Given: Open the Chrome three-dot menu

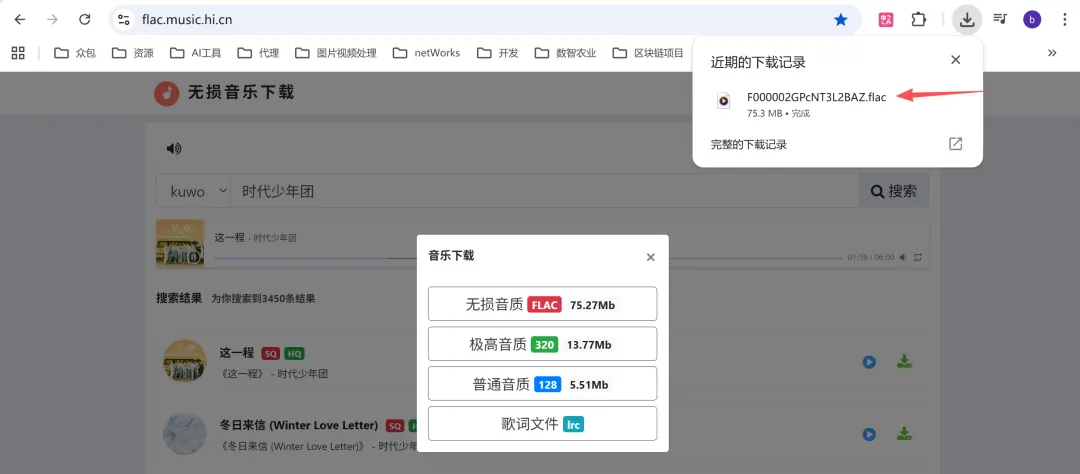Looking at the screenshot, I should coord(1065,19).
